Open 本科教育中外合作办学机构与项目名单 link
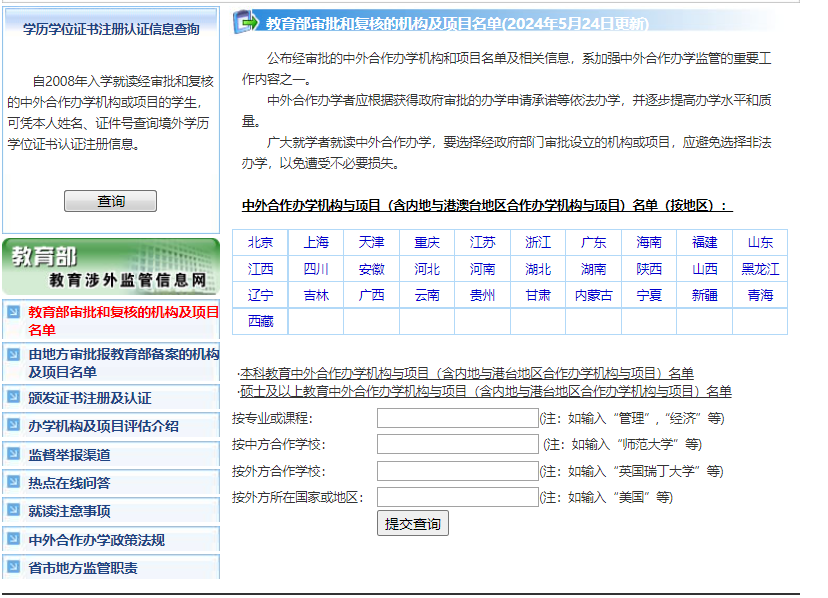This screenshot has width=828, height=598. click(467, 374)
